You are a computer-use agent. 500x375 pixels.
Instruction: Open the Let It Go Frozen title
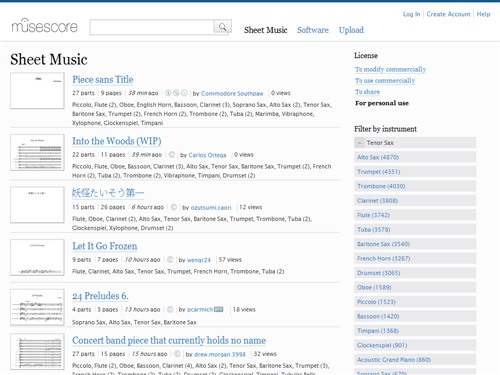[105, 246]
